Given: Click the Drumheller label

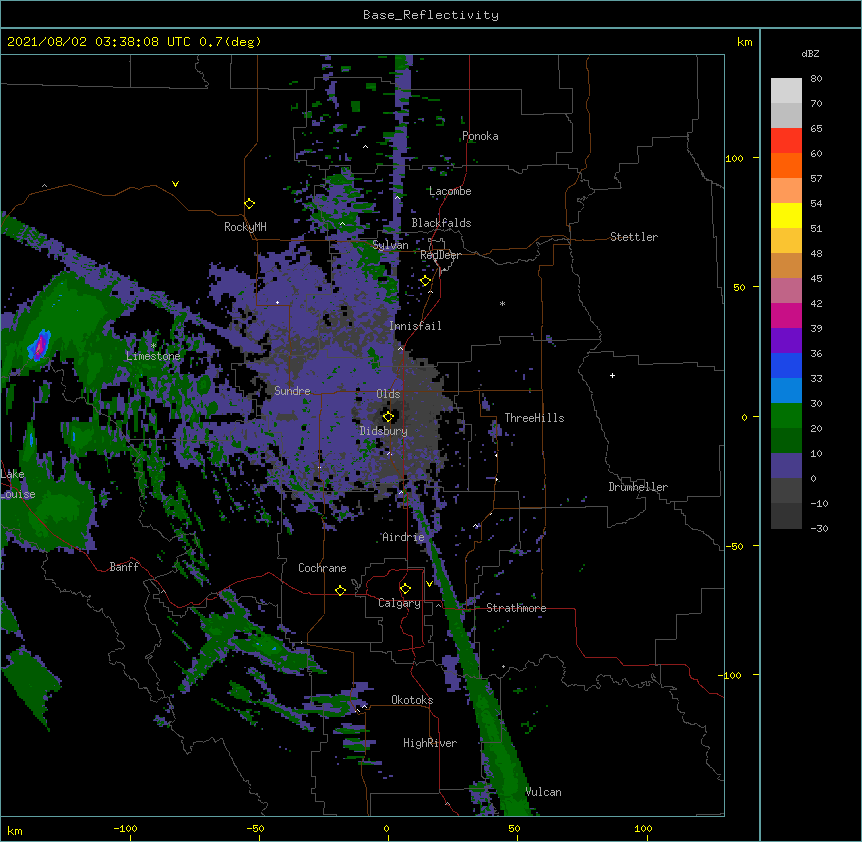Looking at the screenshot, I should (638, 487).
